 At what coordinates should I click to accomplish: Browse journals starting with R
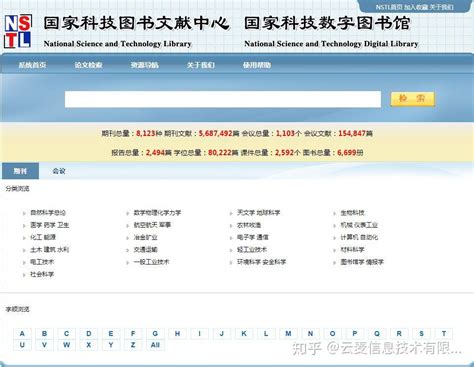[x=399, y=334]
